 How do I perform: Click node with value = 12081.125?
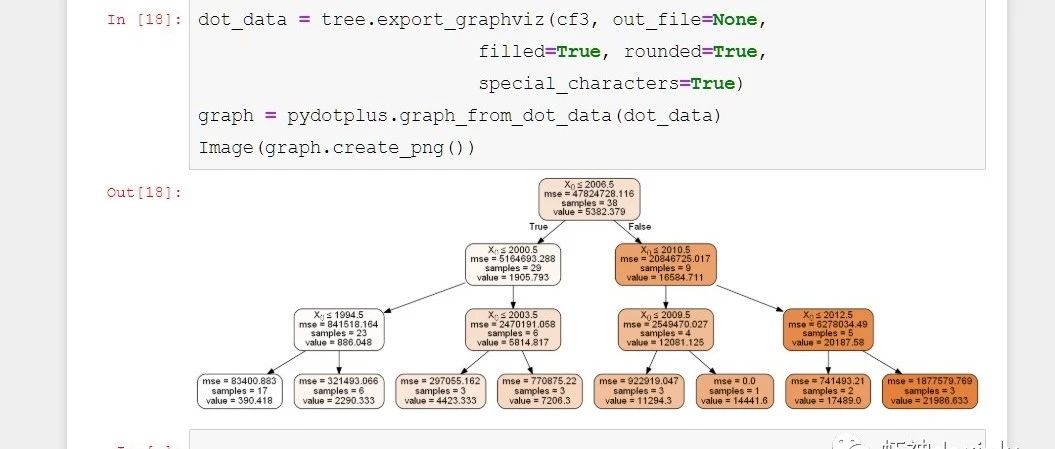[665, 329]
